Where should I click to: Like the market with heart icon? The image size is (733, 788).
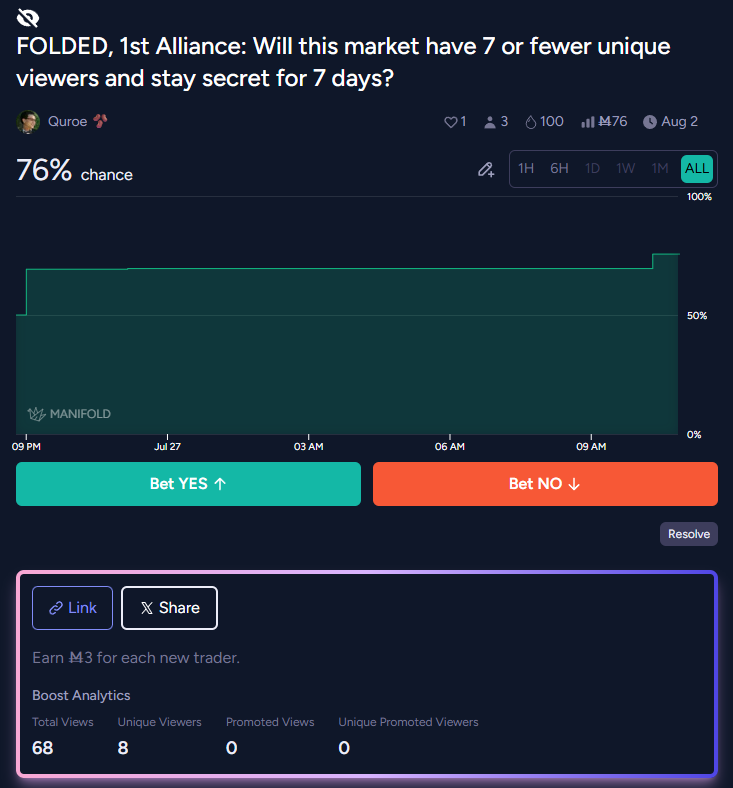[x=451, y=122]
